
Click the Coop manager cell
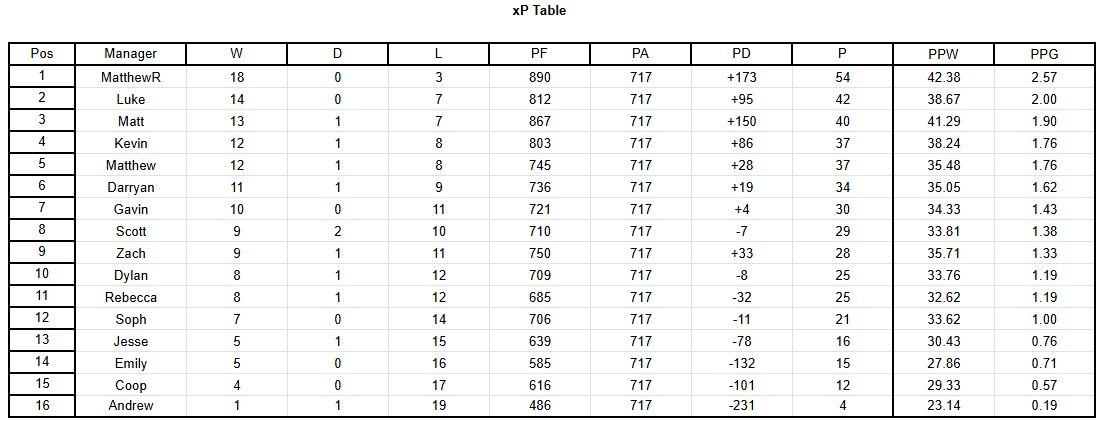click(x=130, y=385)
